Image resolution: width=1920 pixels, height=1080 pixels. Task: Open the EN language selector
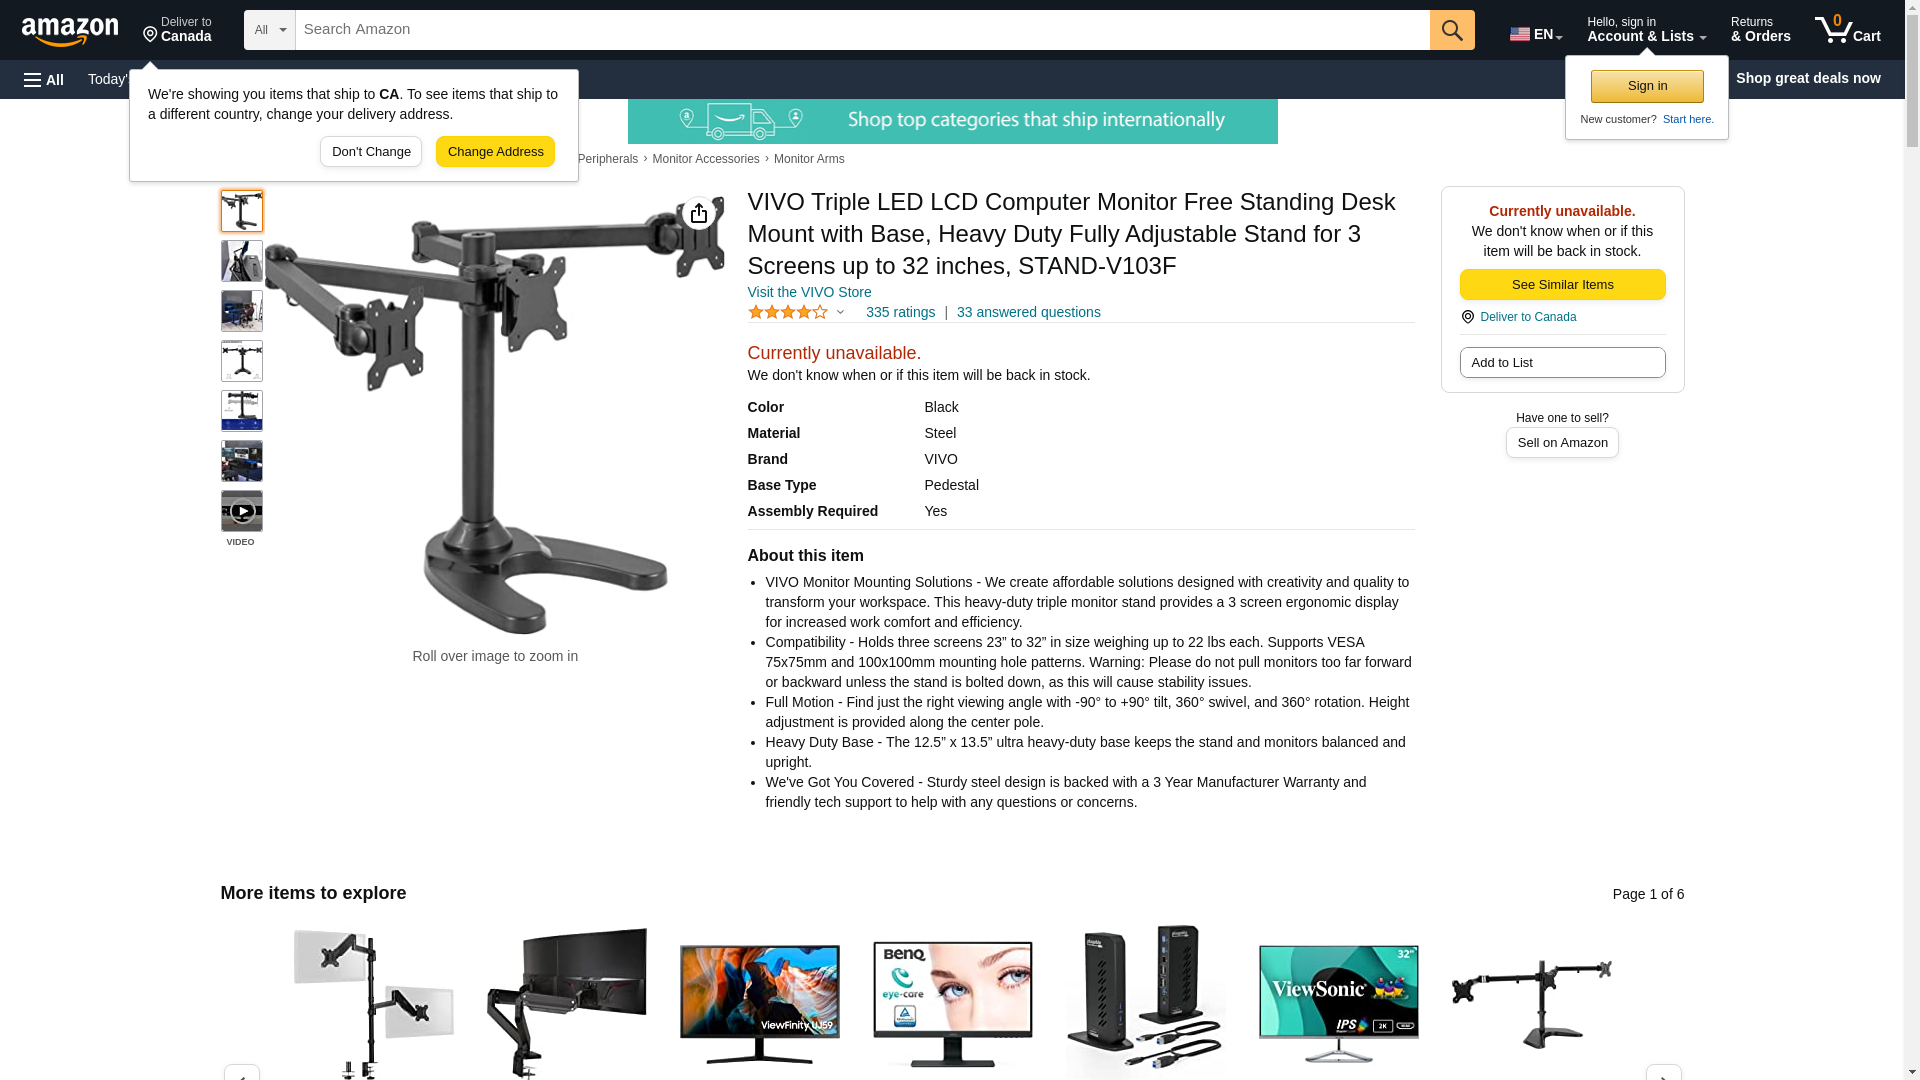coord(1536,33)
